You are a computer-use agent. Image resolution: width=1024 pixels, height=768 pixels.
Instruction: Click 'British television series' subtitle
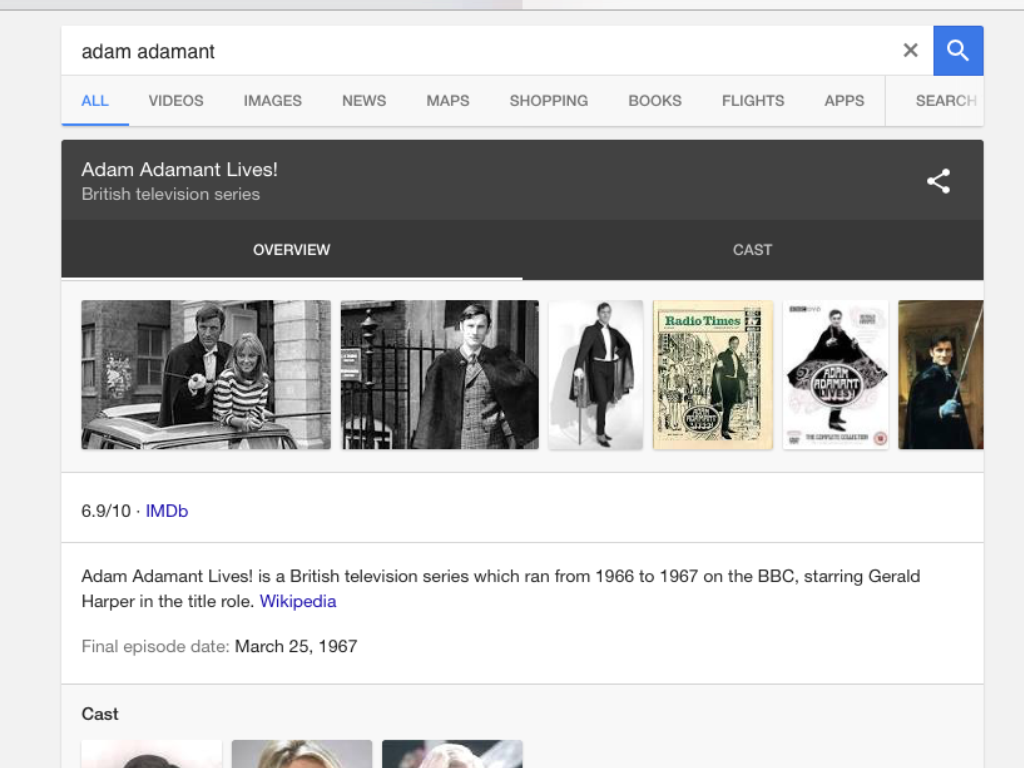point(170,194)
